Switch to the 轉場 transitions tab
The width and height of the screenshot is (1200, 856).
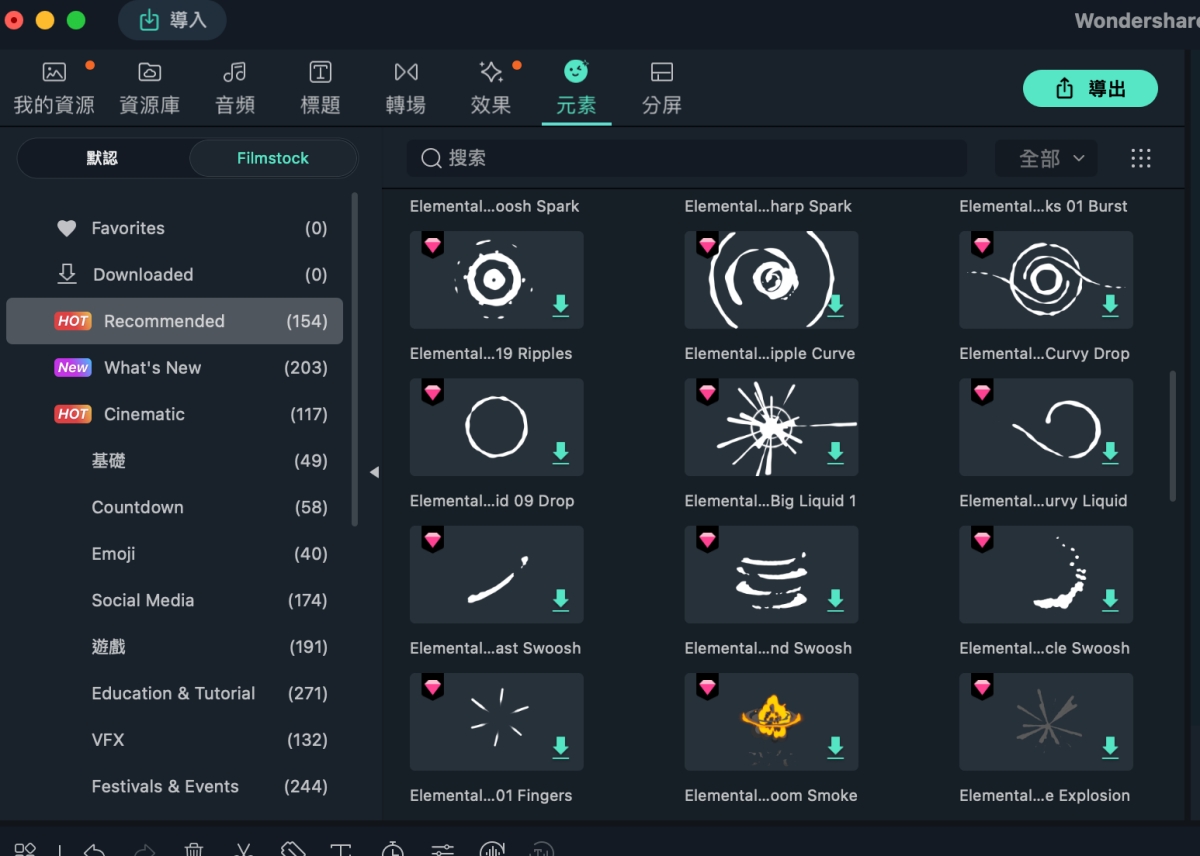point(405,87)
